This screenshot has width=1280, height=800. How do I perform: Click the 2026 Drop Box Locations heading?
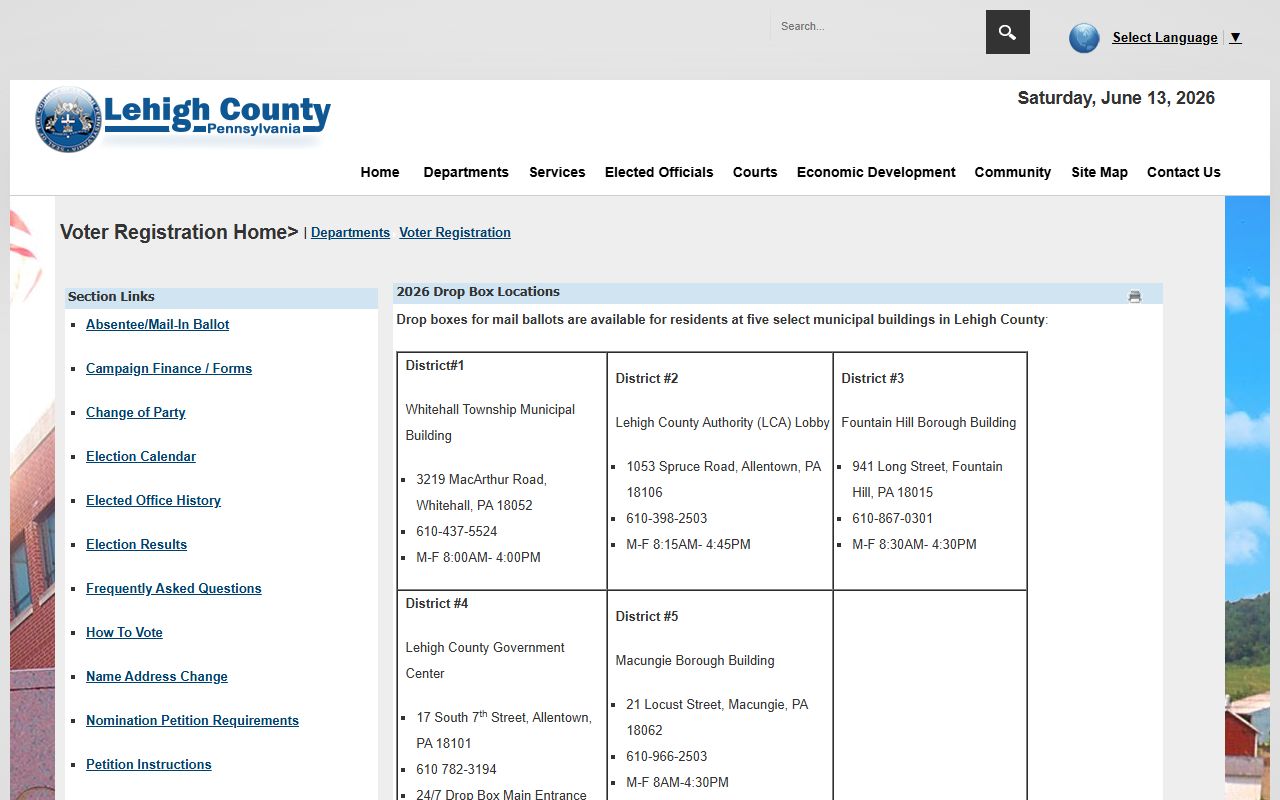(478, 292)
